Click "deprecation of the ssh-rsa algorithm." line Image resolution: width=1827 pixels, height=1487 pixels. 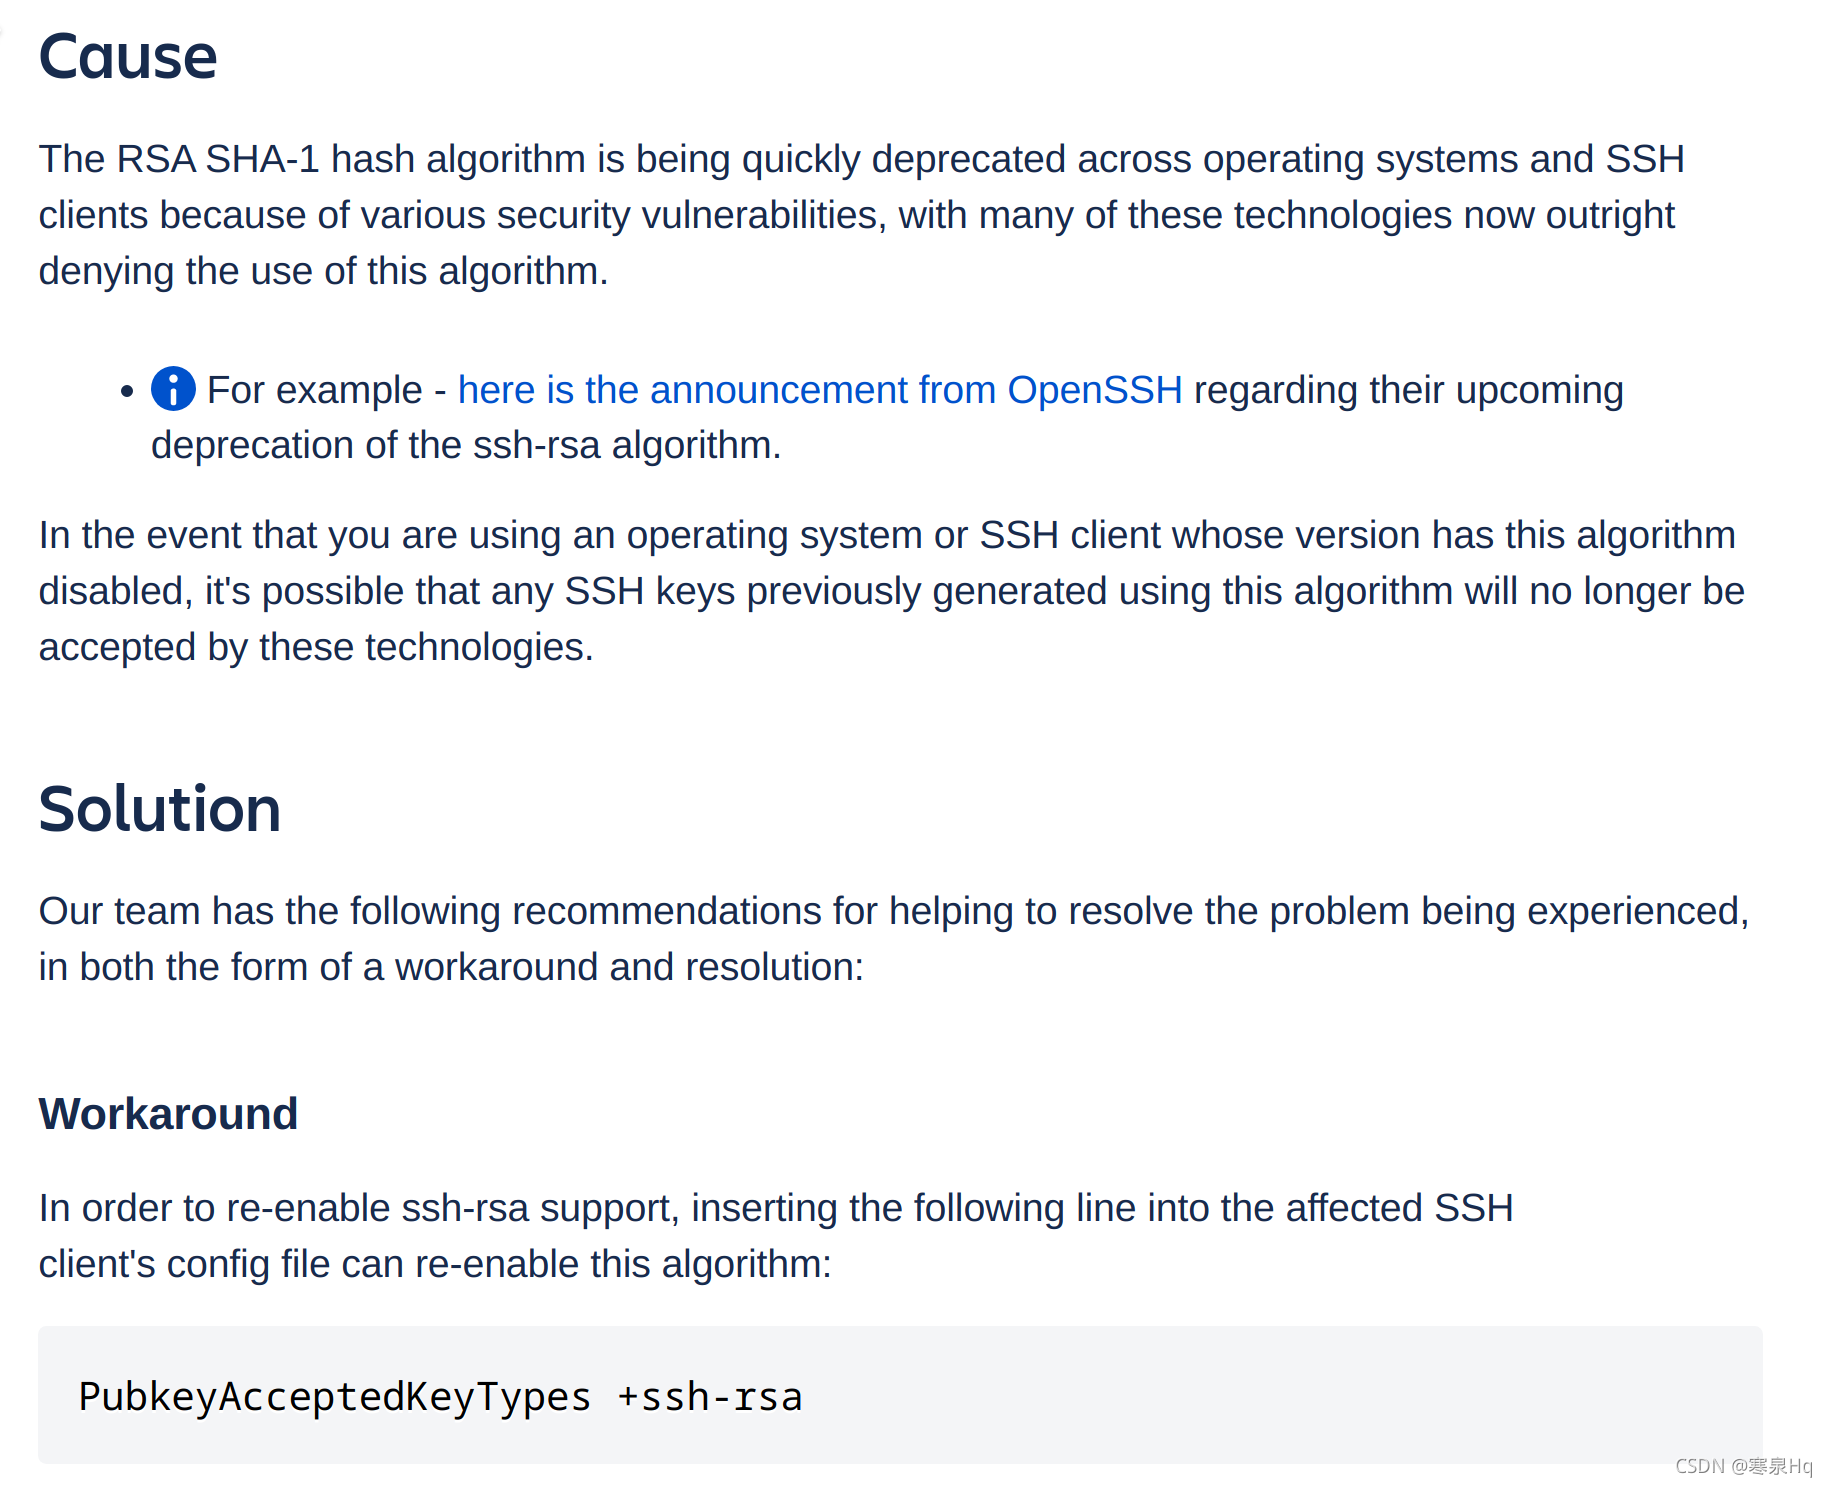(466, 445)
